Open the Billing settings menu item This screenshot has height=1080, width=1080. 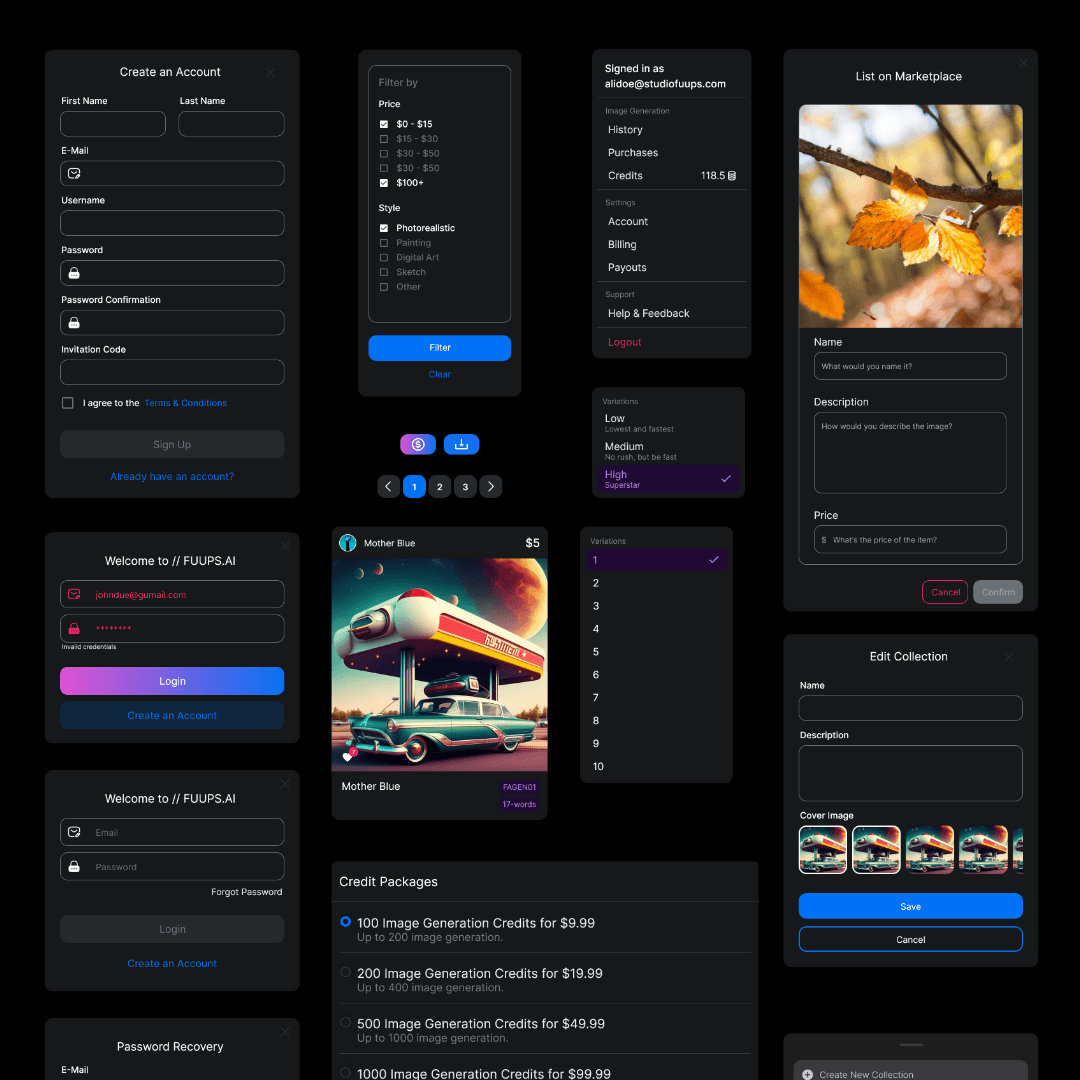pyautogui.click(x=622, y=245)
